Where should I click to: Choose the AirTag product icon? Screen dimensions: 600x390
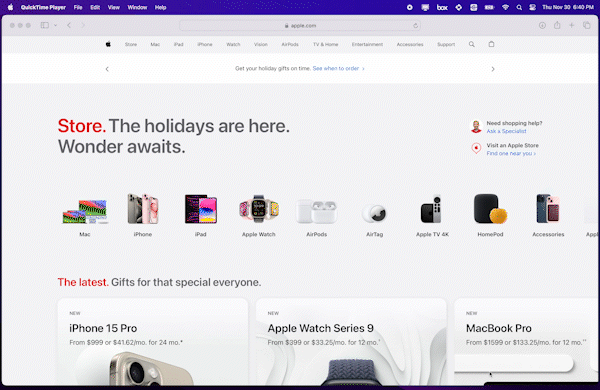(374, 214)
